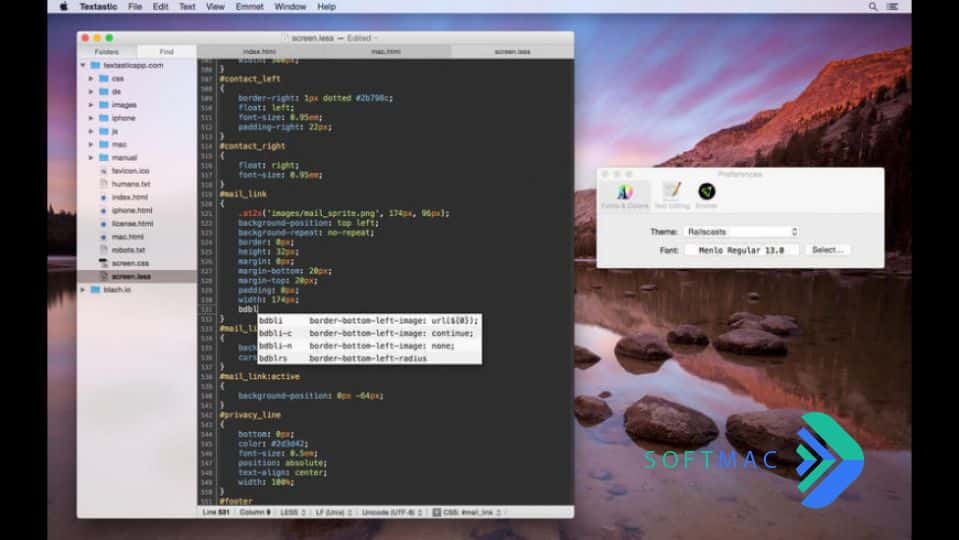
Task: Choose the bdbli-c autocomplete suggestion
Action: [x=369, y=333]
